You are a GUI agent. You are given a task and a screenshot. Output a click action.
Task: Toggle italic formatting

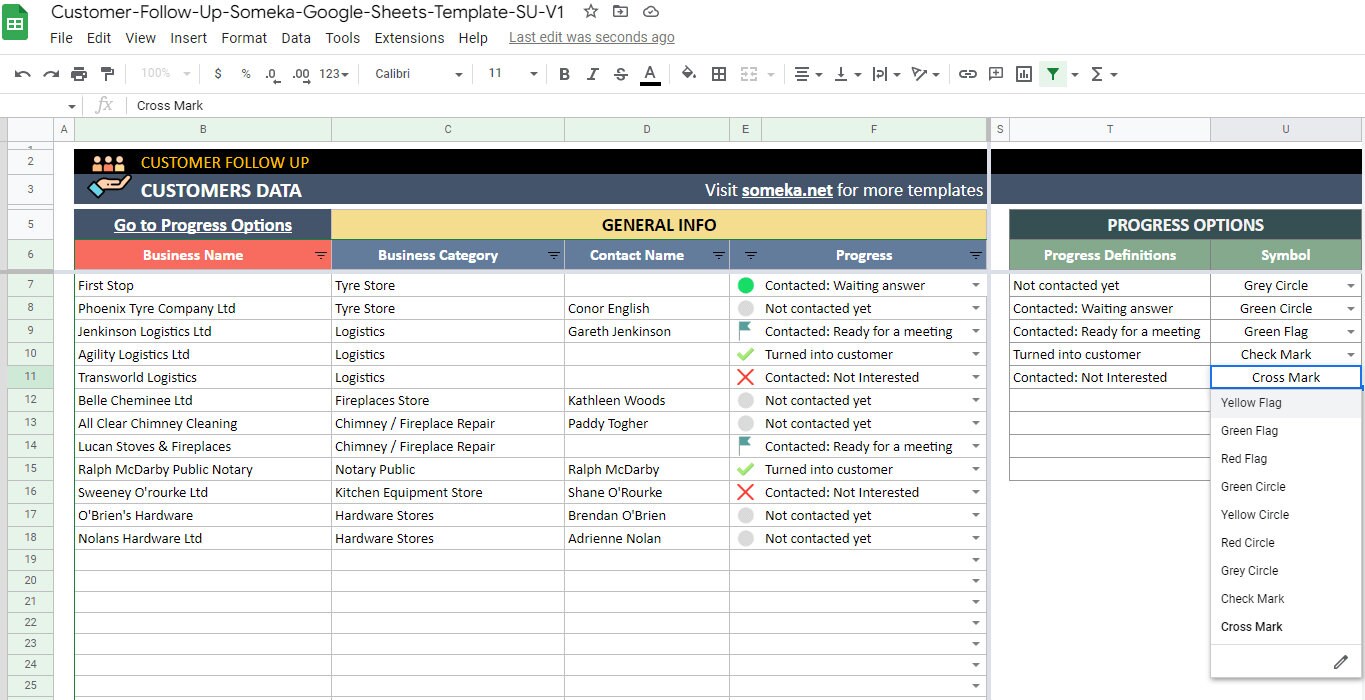pos(592,73)
